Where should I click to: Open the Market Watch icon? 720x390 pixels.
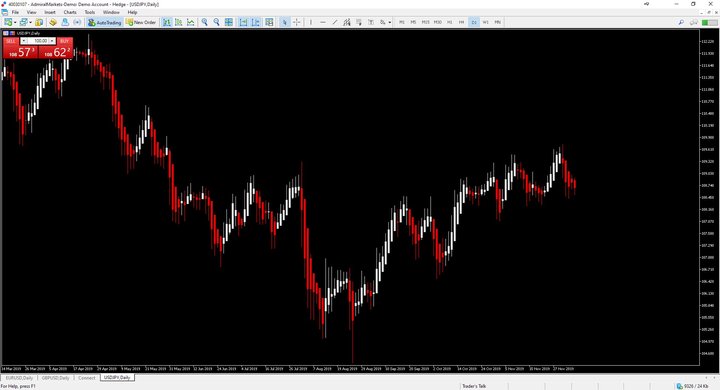39,22
